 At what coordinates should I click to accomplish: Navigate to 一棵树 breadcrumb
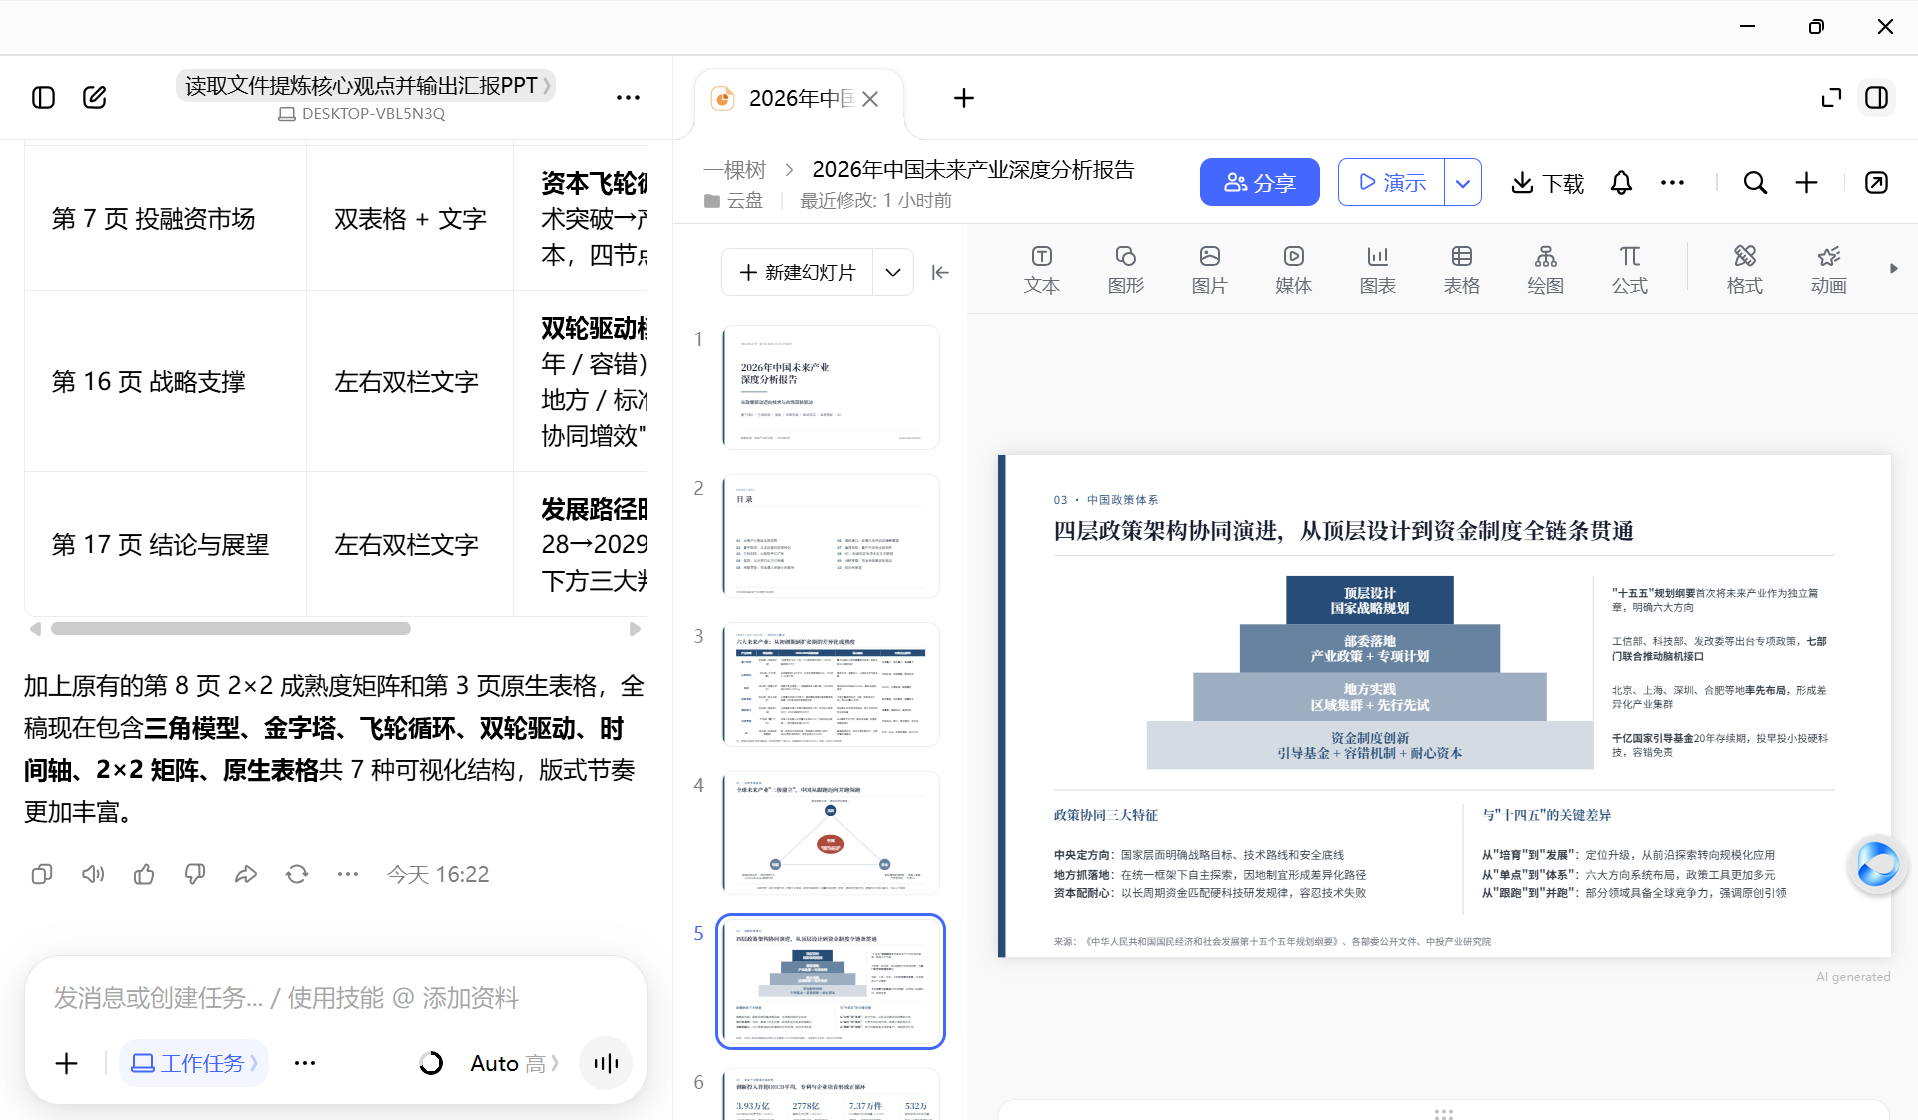734,170
